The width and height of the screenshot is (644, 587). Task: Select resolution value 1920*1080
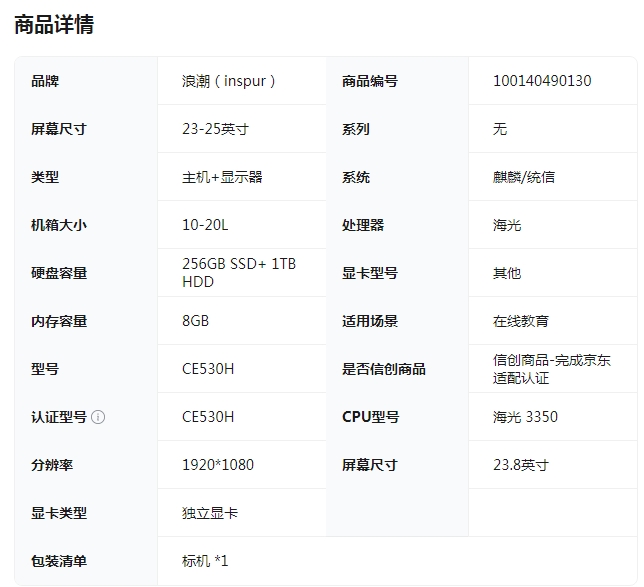pos(218,465)
